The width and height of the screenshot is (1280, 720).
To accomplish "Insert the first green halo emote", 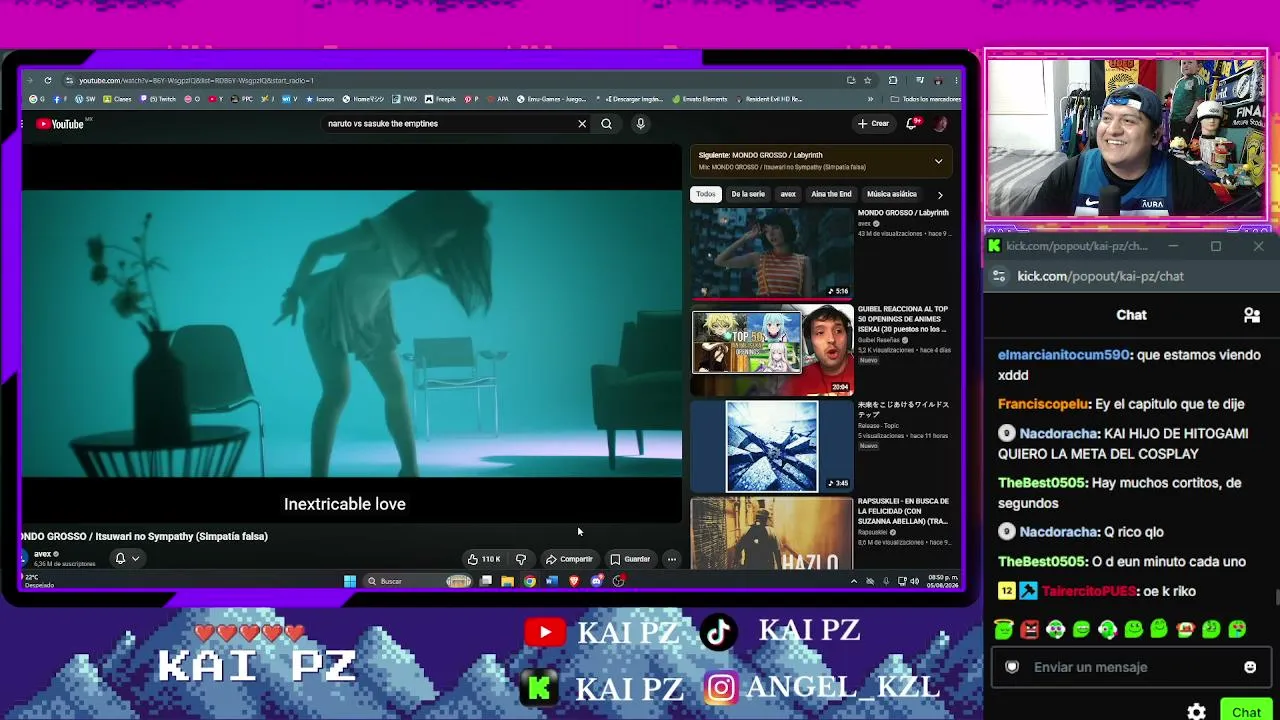I will point(1004,629).
